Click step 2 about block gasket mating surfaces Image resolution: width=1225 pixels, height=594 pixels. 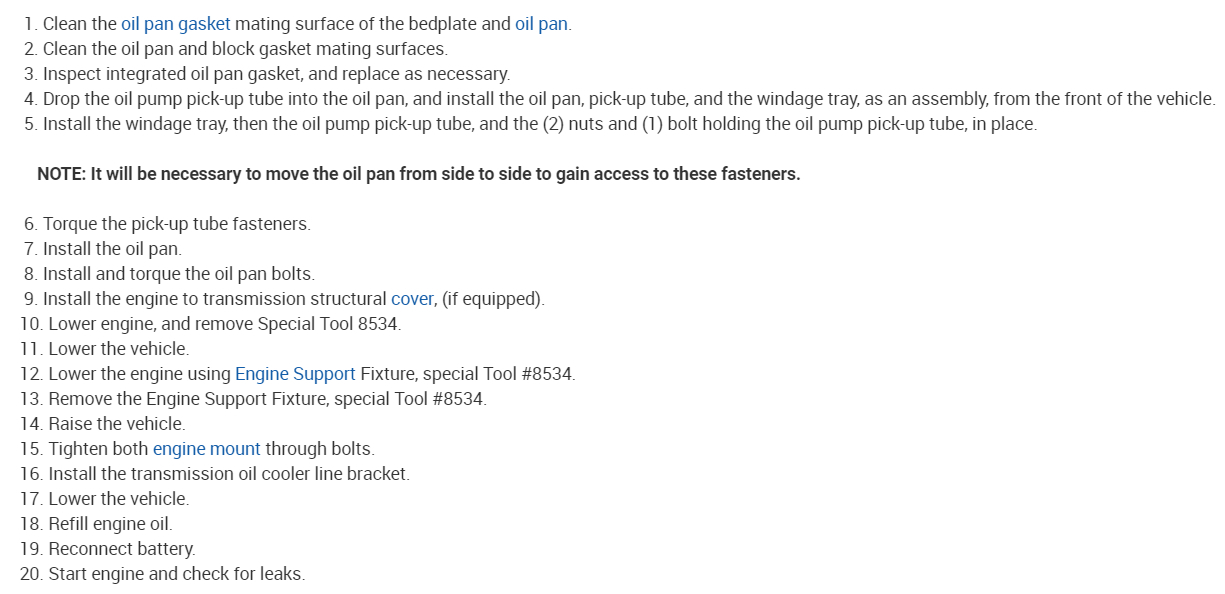point(245,49)
